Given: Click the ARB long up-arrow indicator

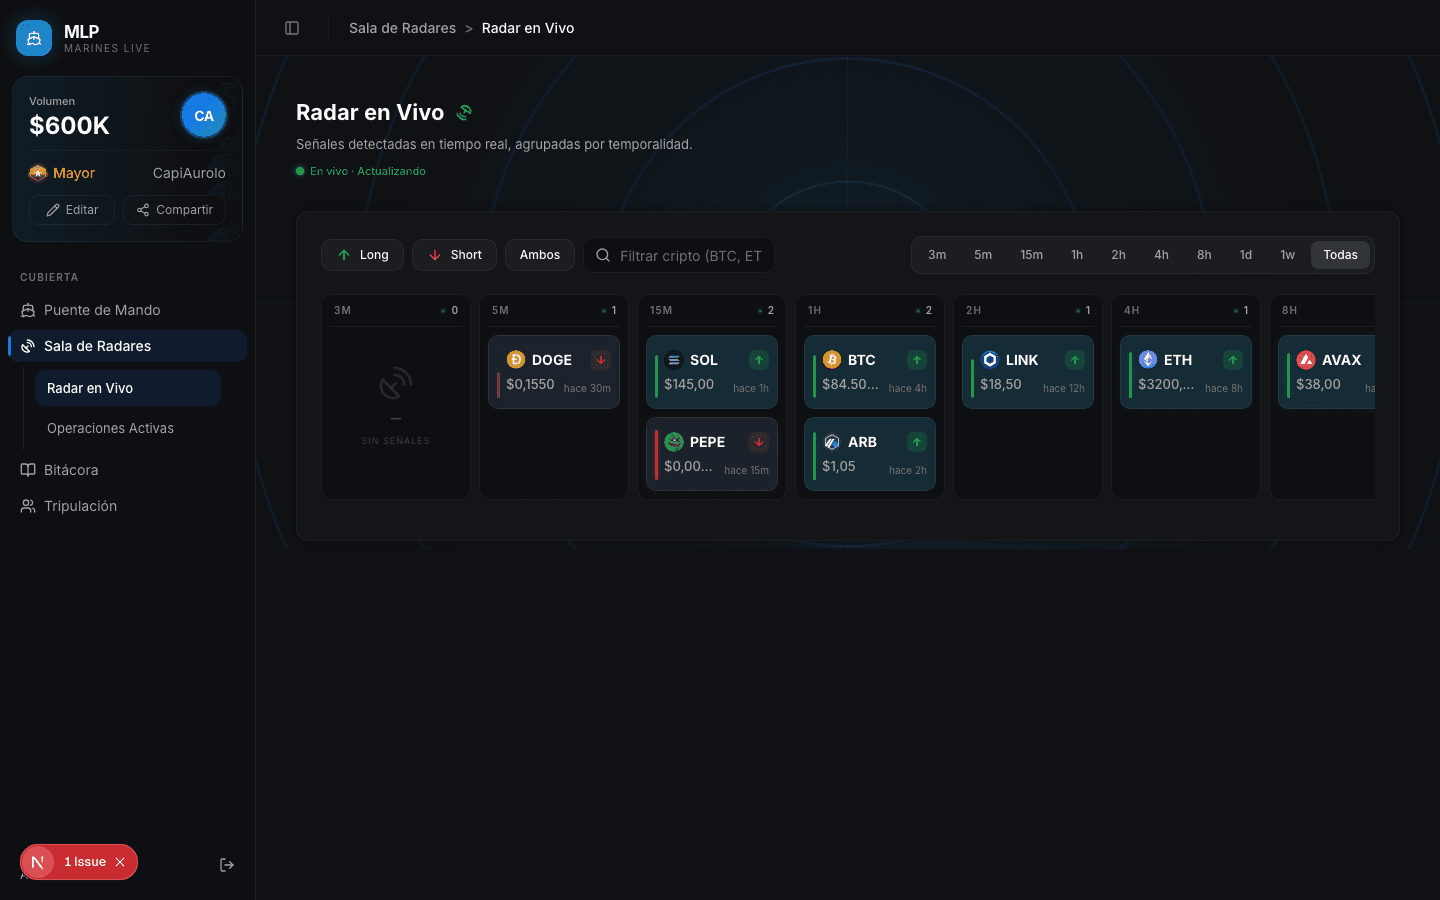Looking at the screenshot, I should [917, 442].
